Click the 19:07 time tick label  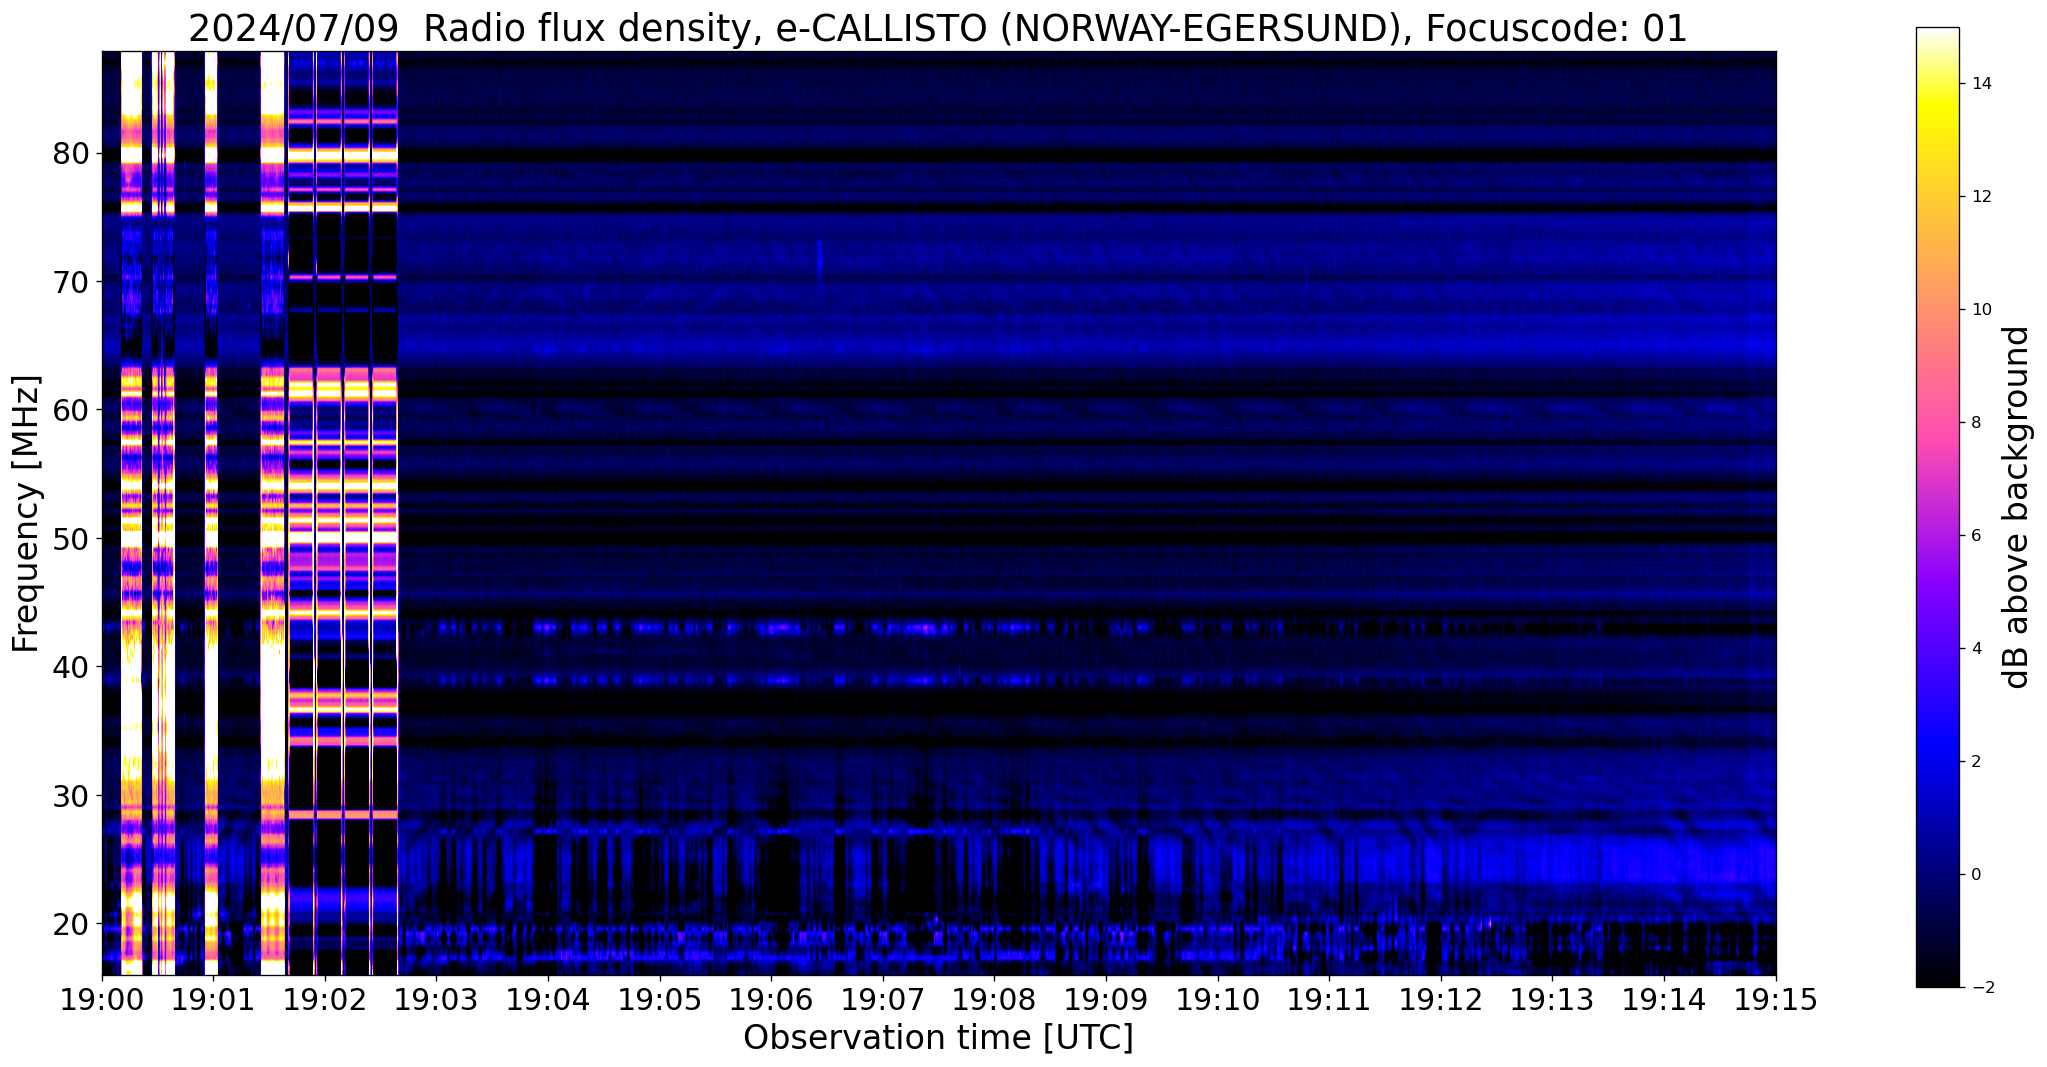coord(883,1000)
